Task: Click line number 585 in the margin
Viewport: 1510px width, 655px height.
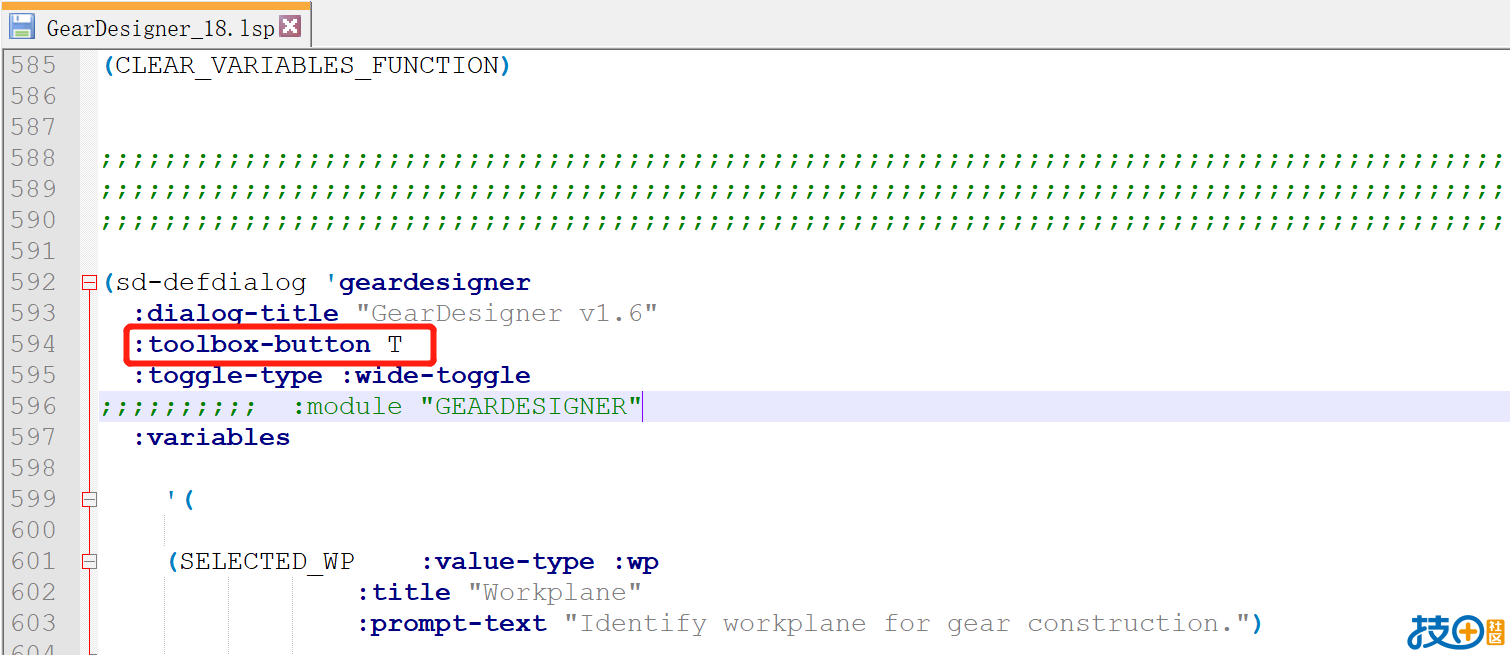Action: coord(33,66)
